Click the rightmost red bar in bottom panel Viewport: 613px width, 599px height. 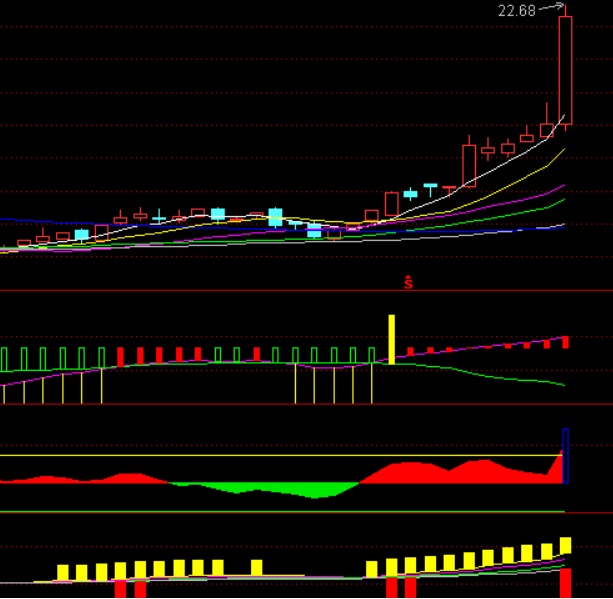click(566, 583)
